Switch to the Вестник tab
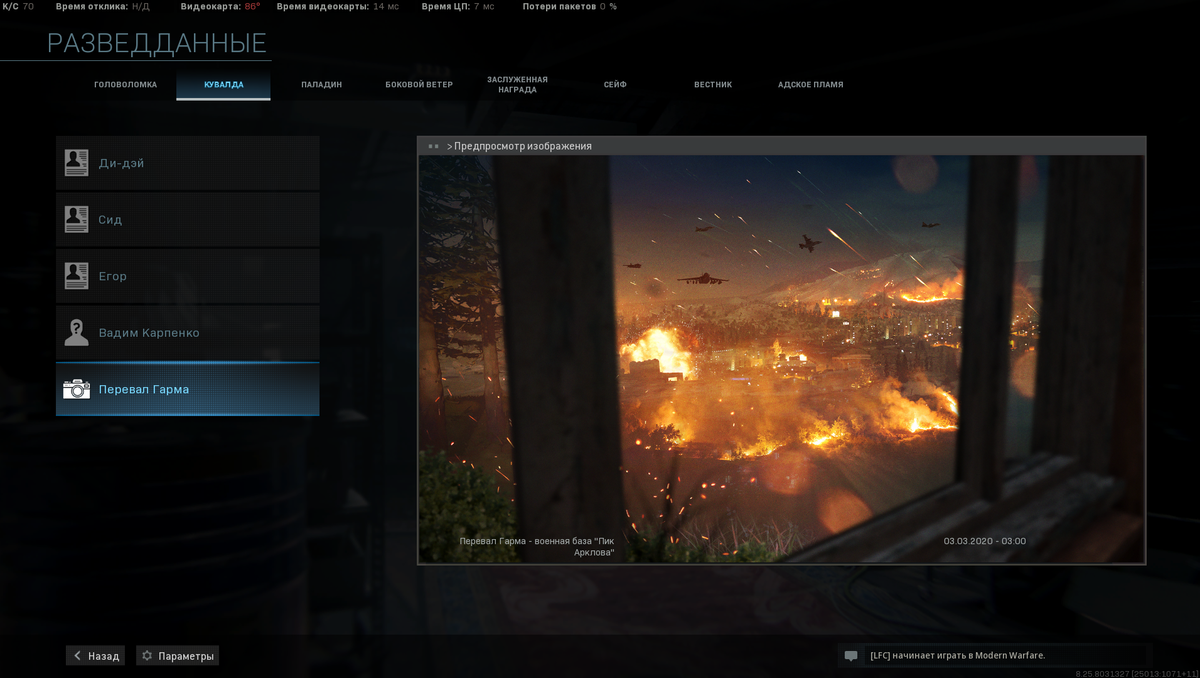Screen dimensions: 1200x678 click(713, 85)
